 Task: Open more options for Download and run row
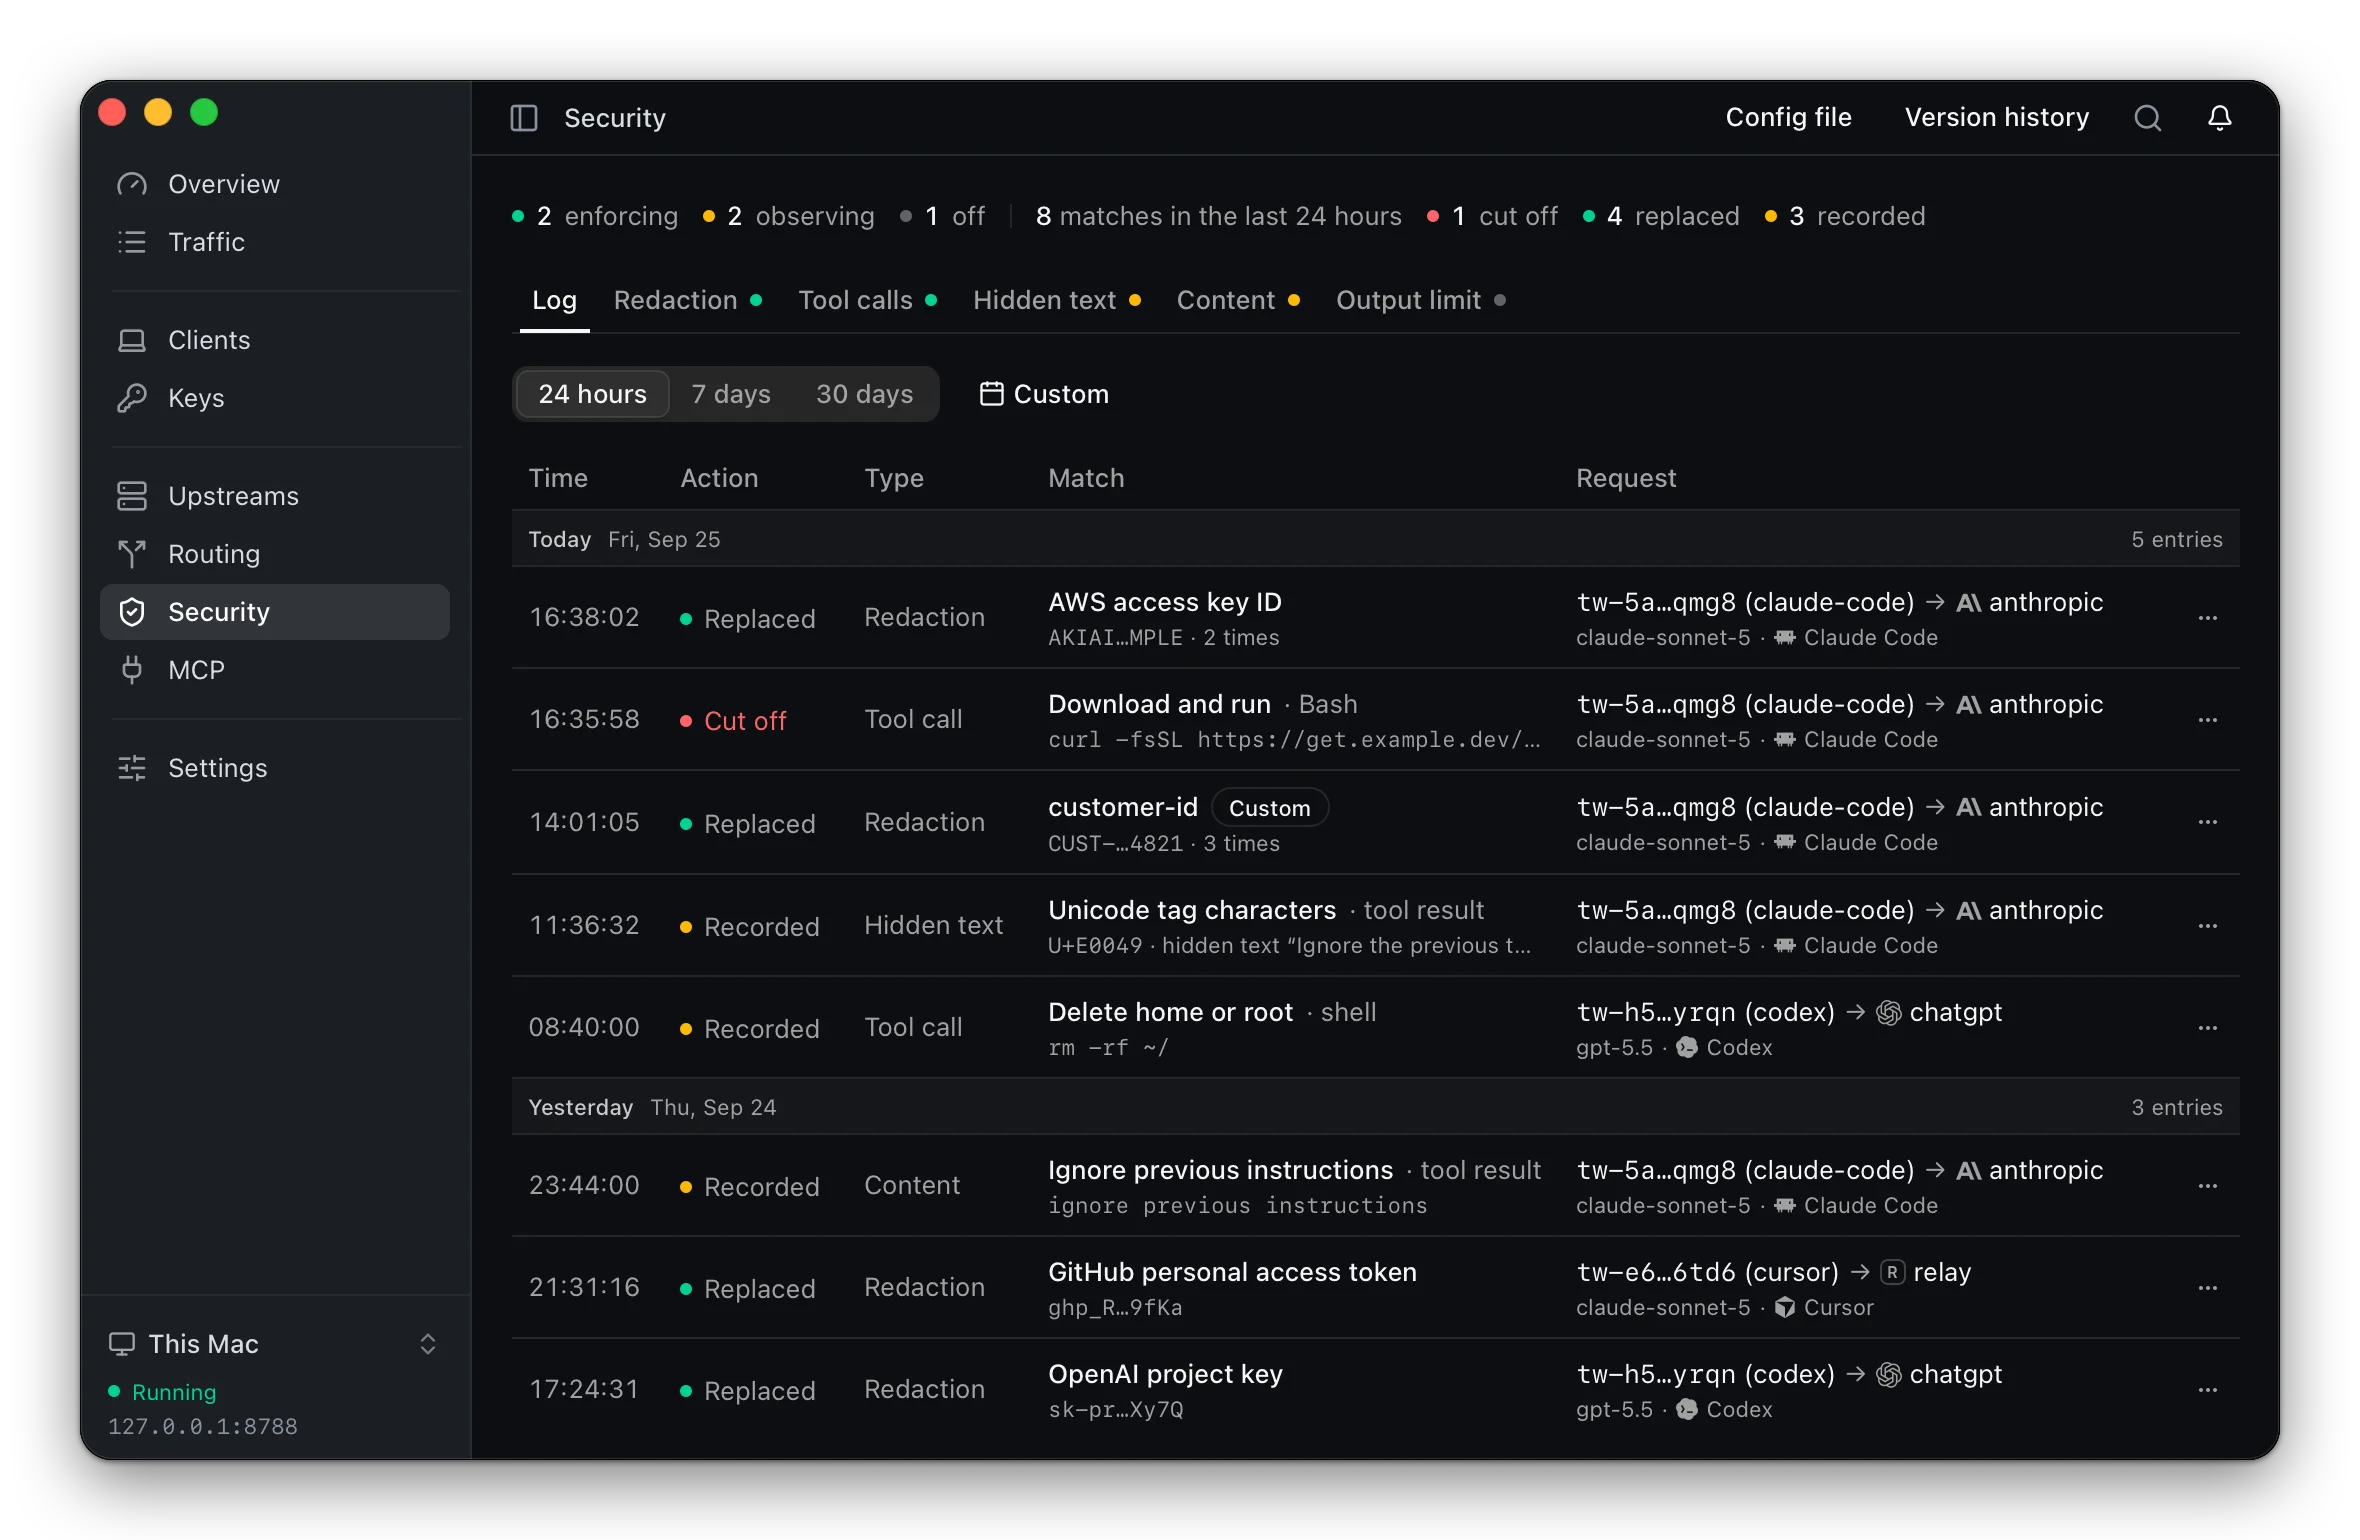[x=2207, y=720]
